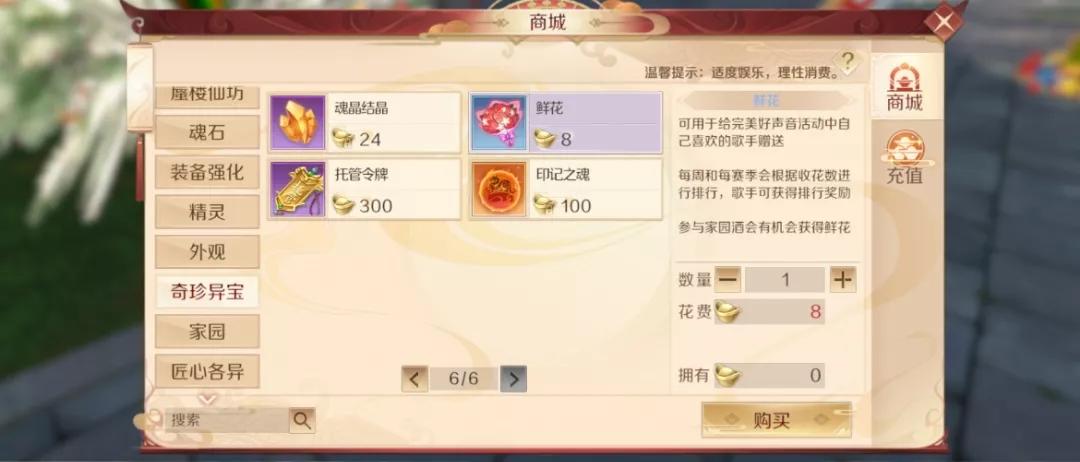Expand more categories with the down chevron
Viewport: 1080px width, 462px height.
207,399
